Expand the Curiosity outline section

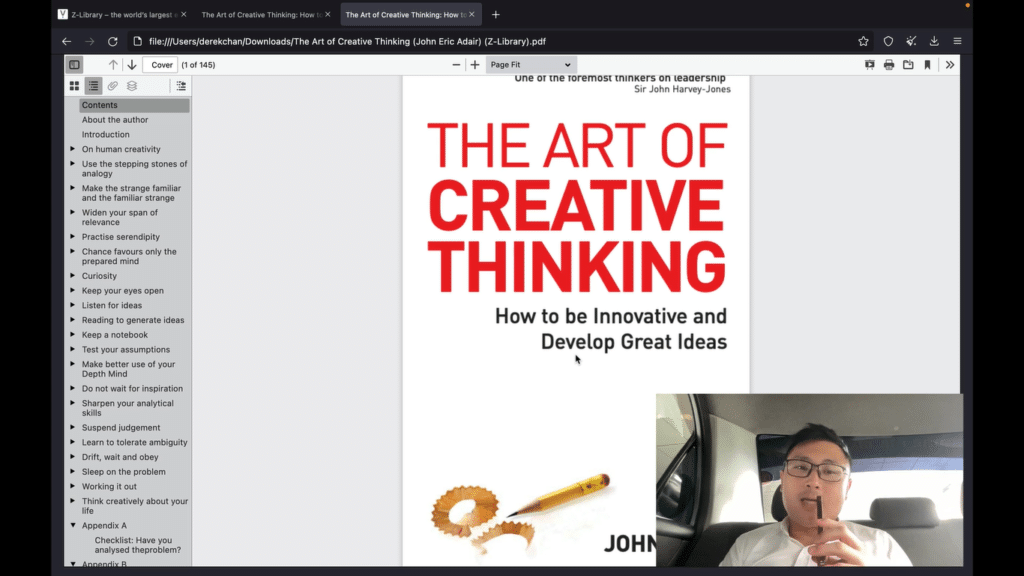(72, 276)
